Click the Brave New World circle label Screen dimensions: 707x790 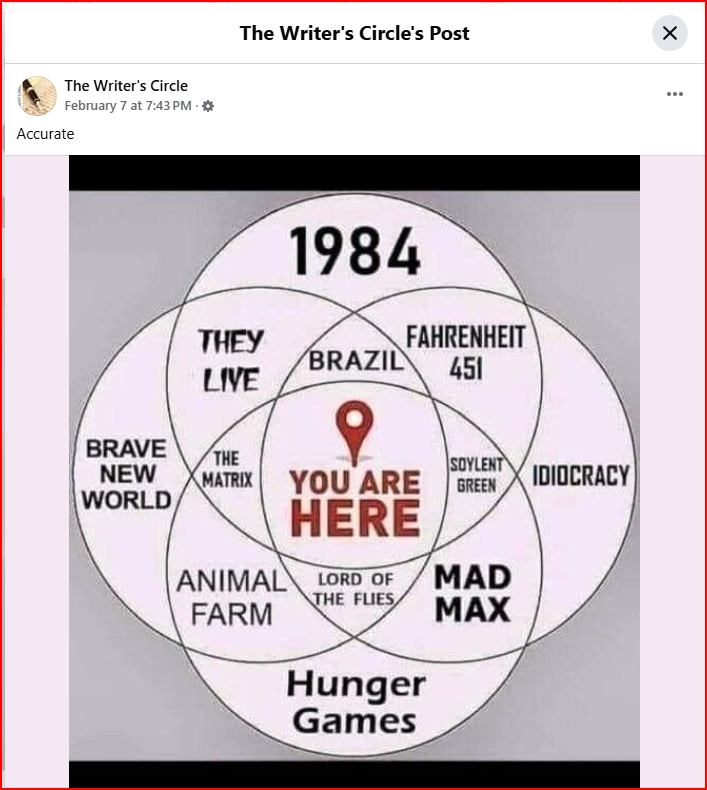(126, 474)
